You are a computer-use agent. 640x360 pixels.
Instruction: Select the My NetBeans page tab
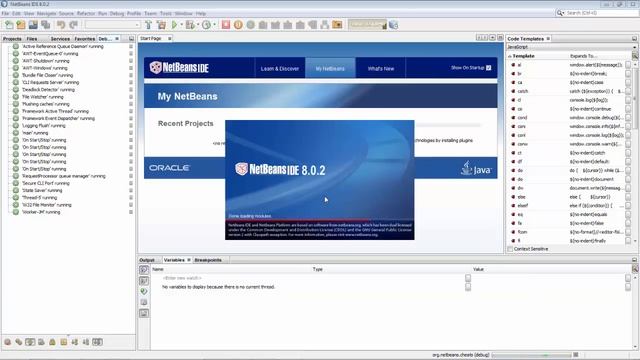(x=330, y=69)
